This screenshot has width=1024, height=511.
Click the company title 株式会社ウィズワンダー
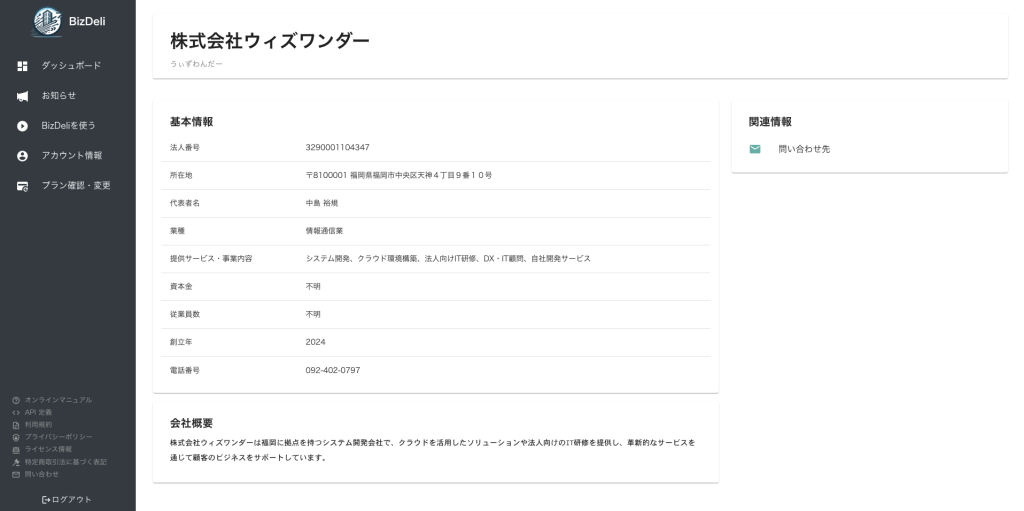click(x=270, y=41)
